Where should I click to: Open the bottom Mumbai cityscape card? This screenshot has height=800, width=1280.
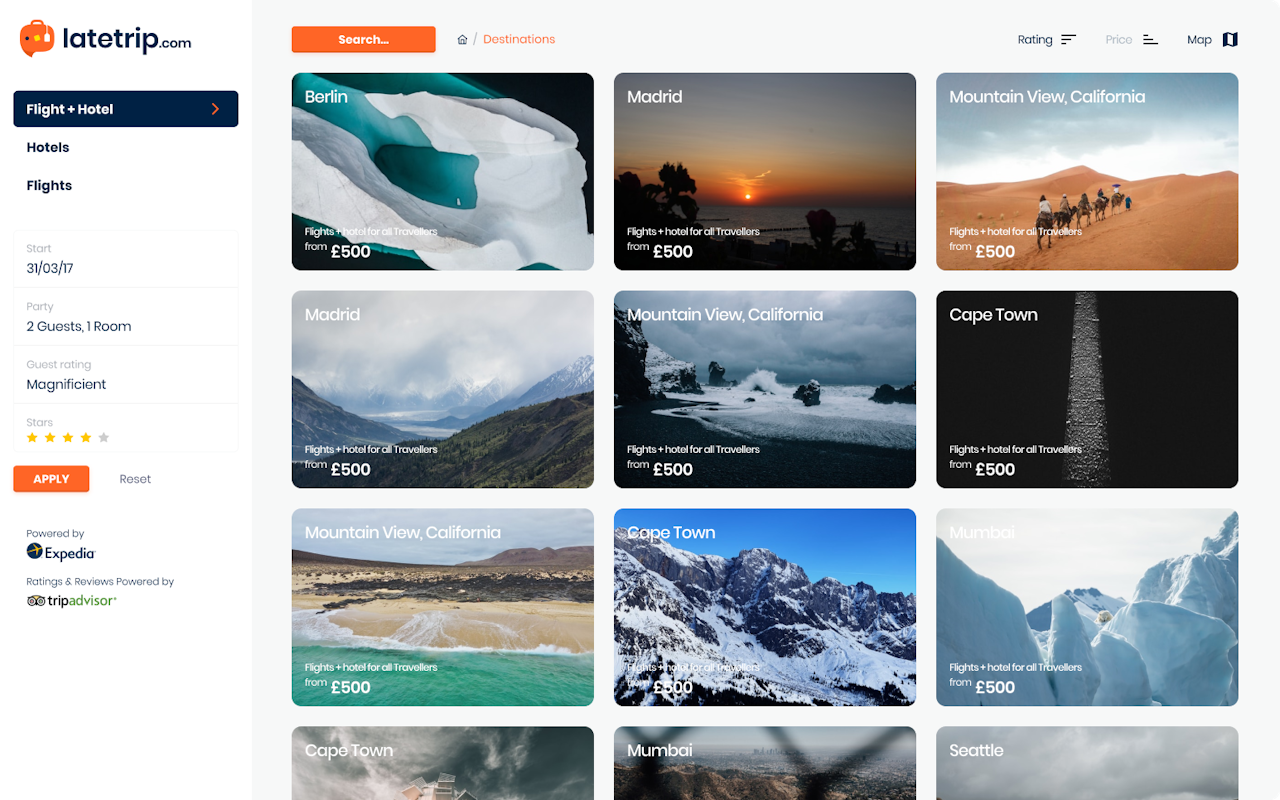[765, 763]
